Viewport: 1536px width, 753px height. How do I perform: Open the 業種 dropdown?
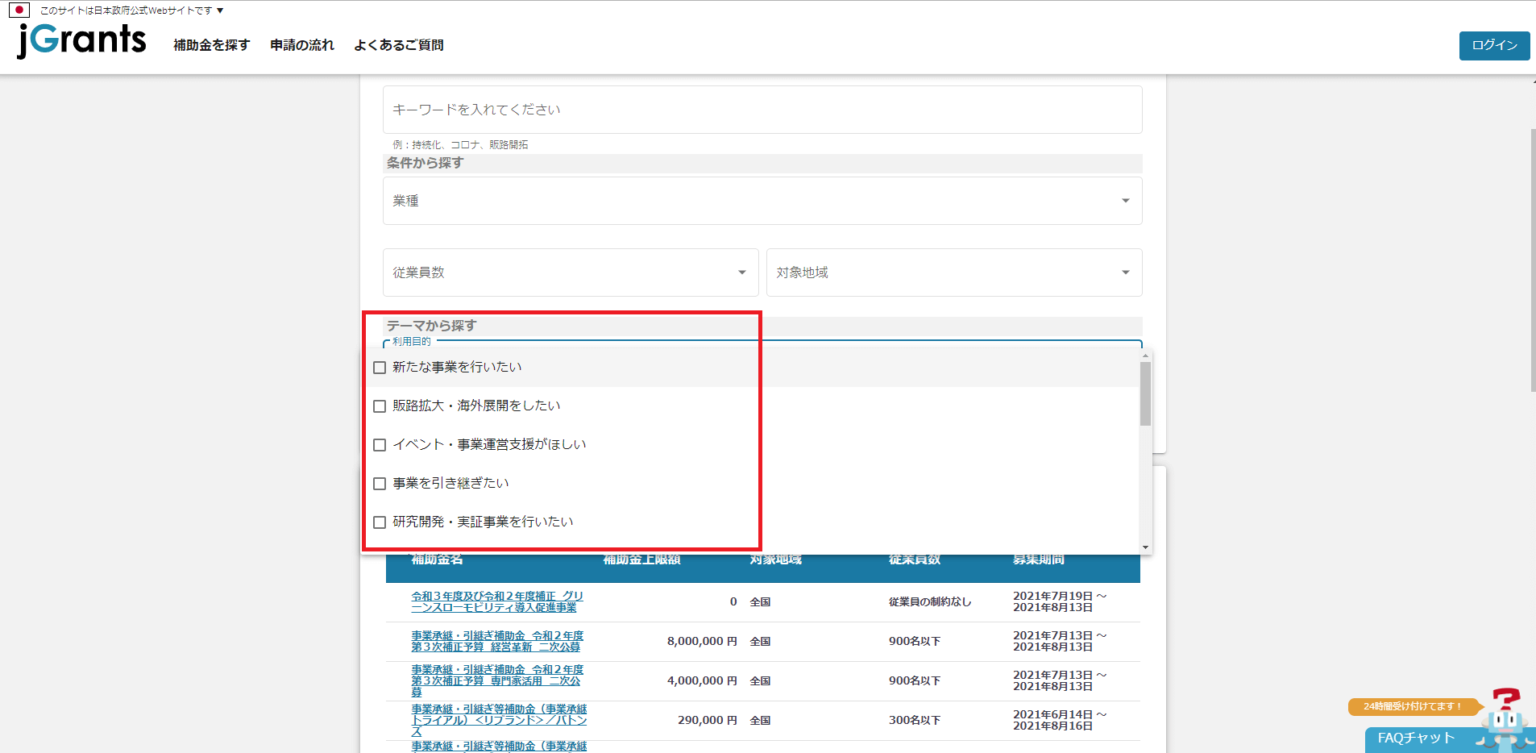[x=762, y=200]
